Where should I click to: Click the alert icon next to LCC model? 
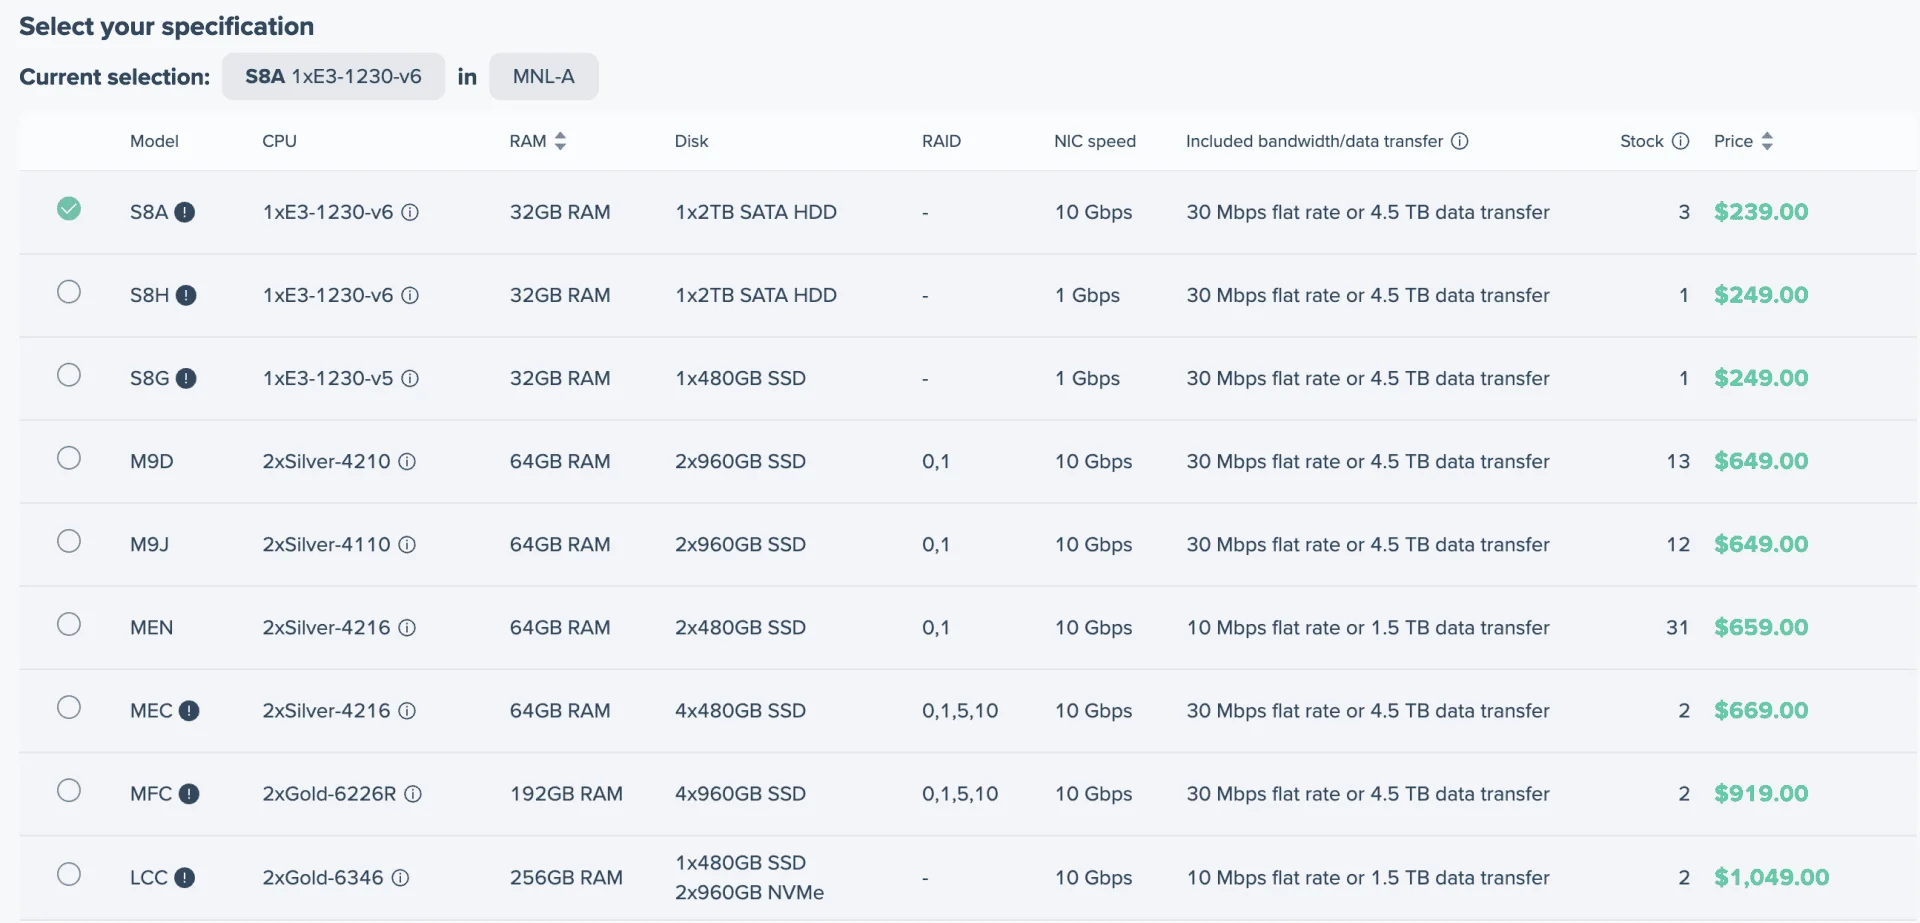(x=185, y=878)
